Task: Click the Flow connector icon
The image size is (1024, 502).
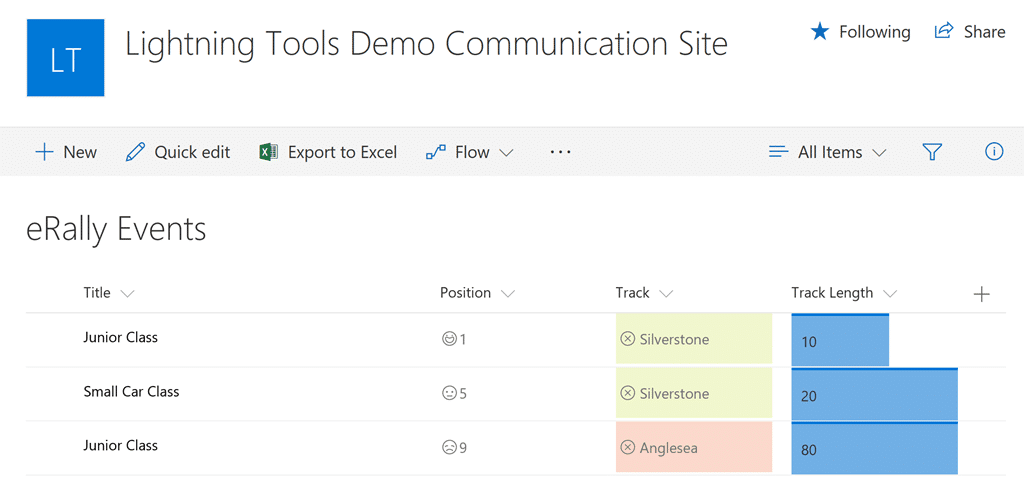Action: 436,152
